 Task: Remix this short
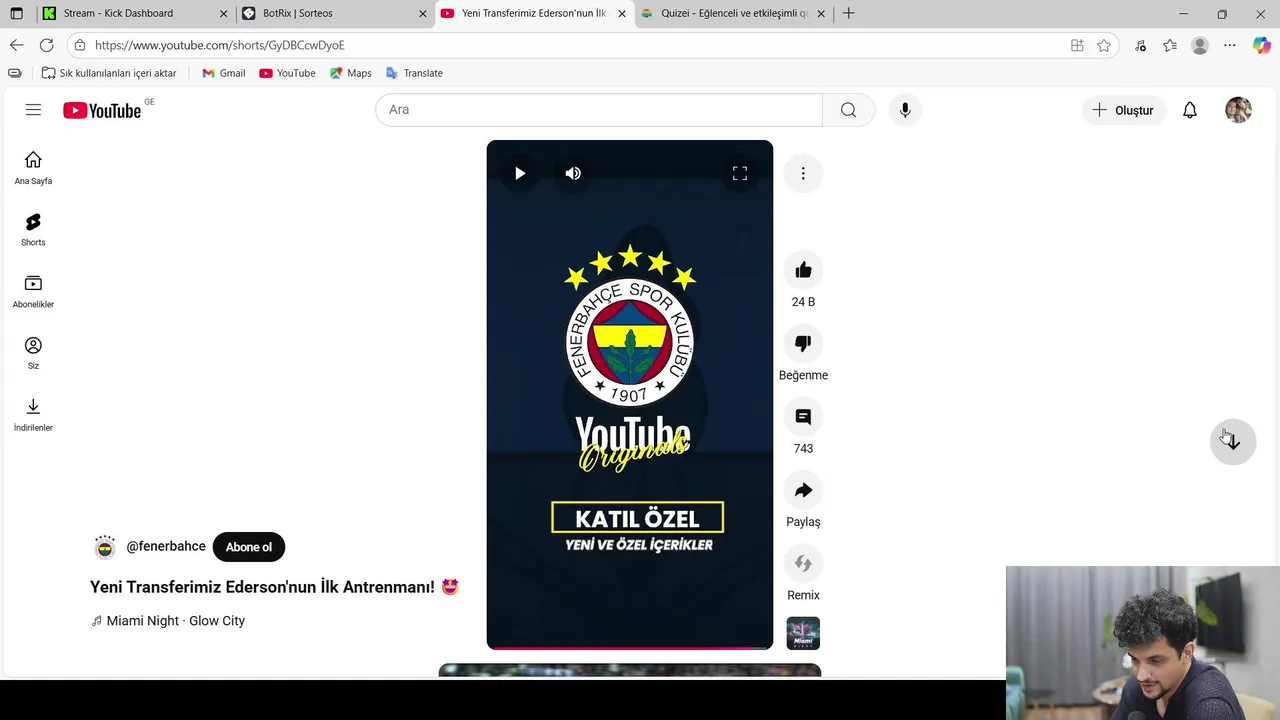803,563
